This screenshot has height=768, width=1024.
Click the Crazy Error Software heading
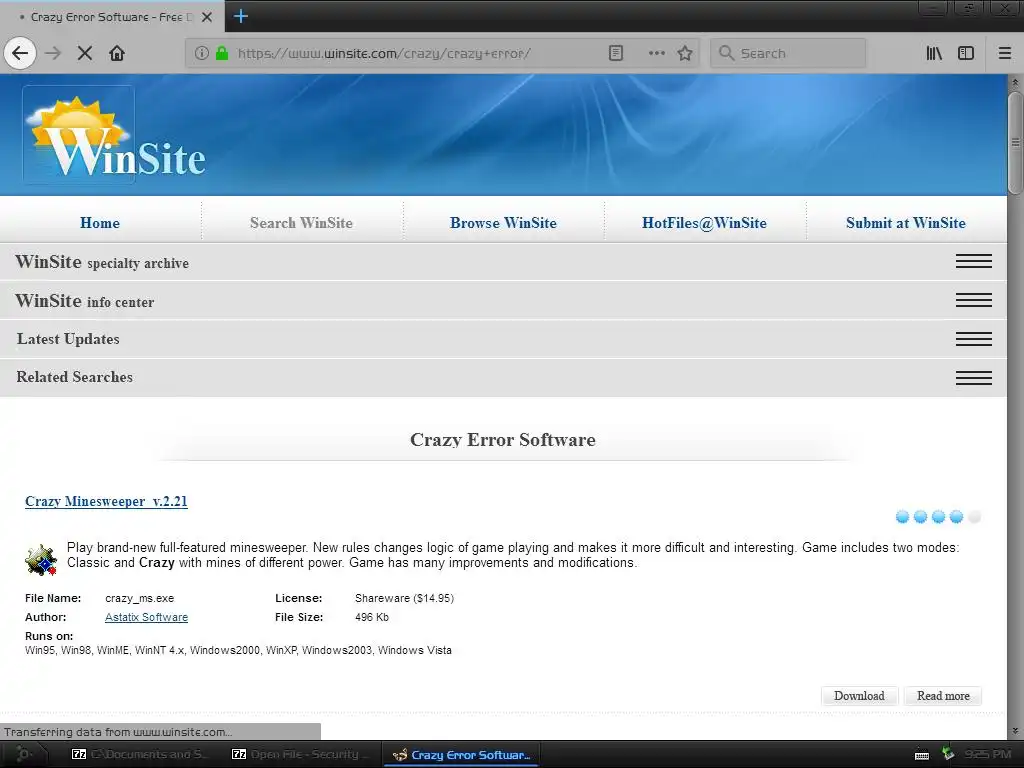[503, 440]
